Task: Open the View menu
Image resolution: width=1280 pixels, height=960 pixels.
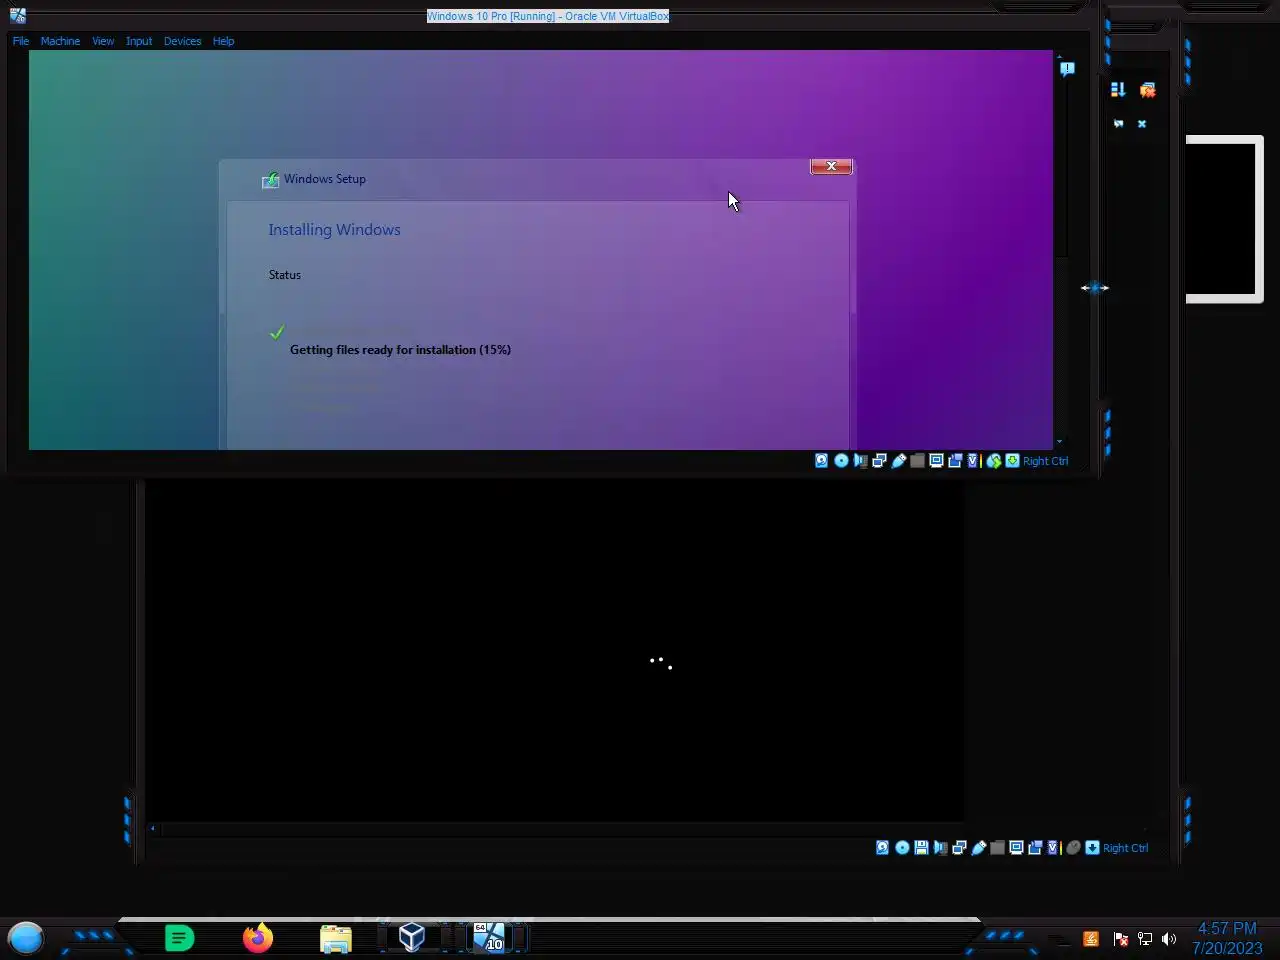Action: (x=103, y=41)
